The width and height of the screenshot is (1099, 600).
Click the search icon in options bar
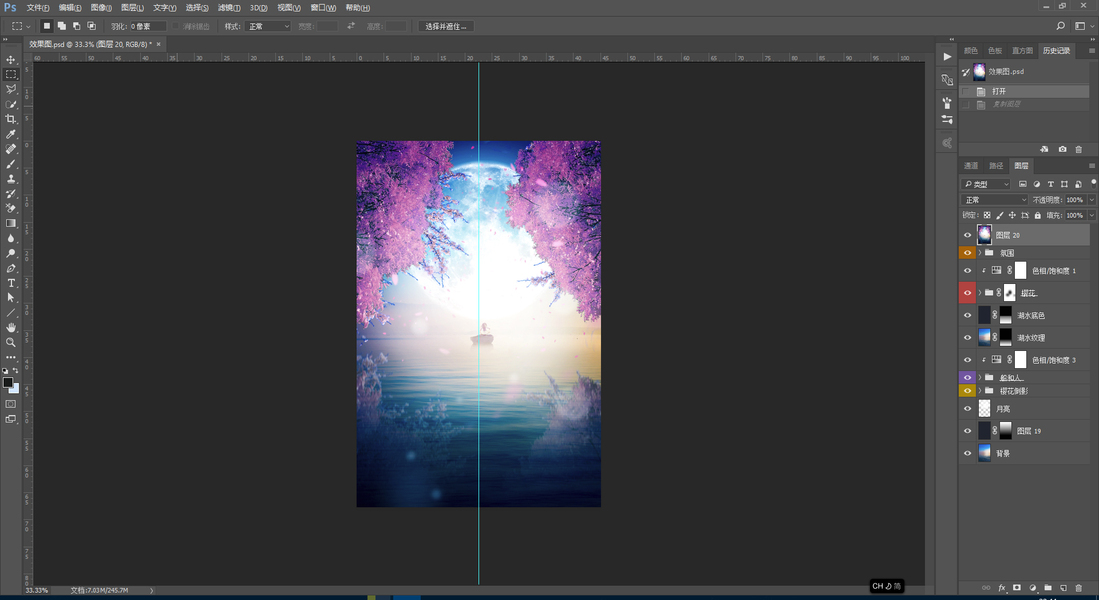[x=1060, y=26]
